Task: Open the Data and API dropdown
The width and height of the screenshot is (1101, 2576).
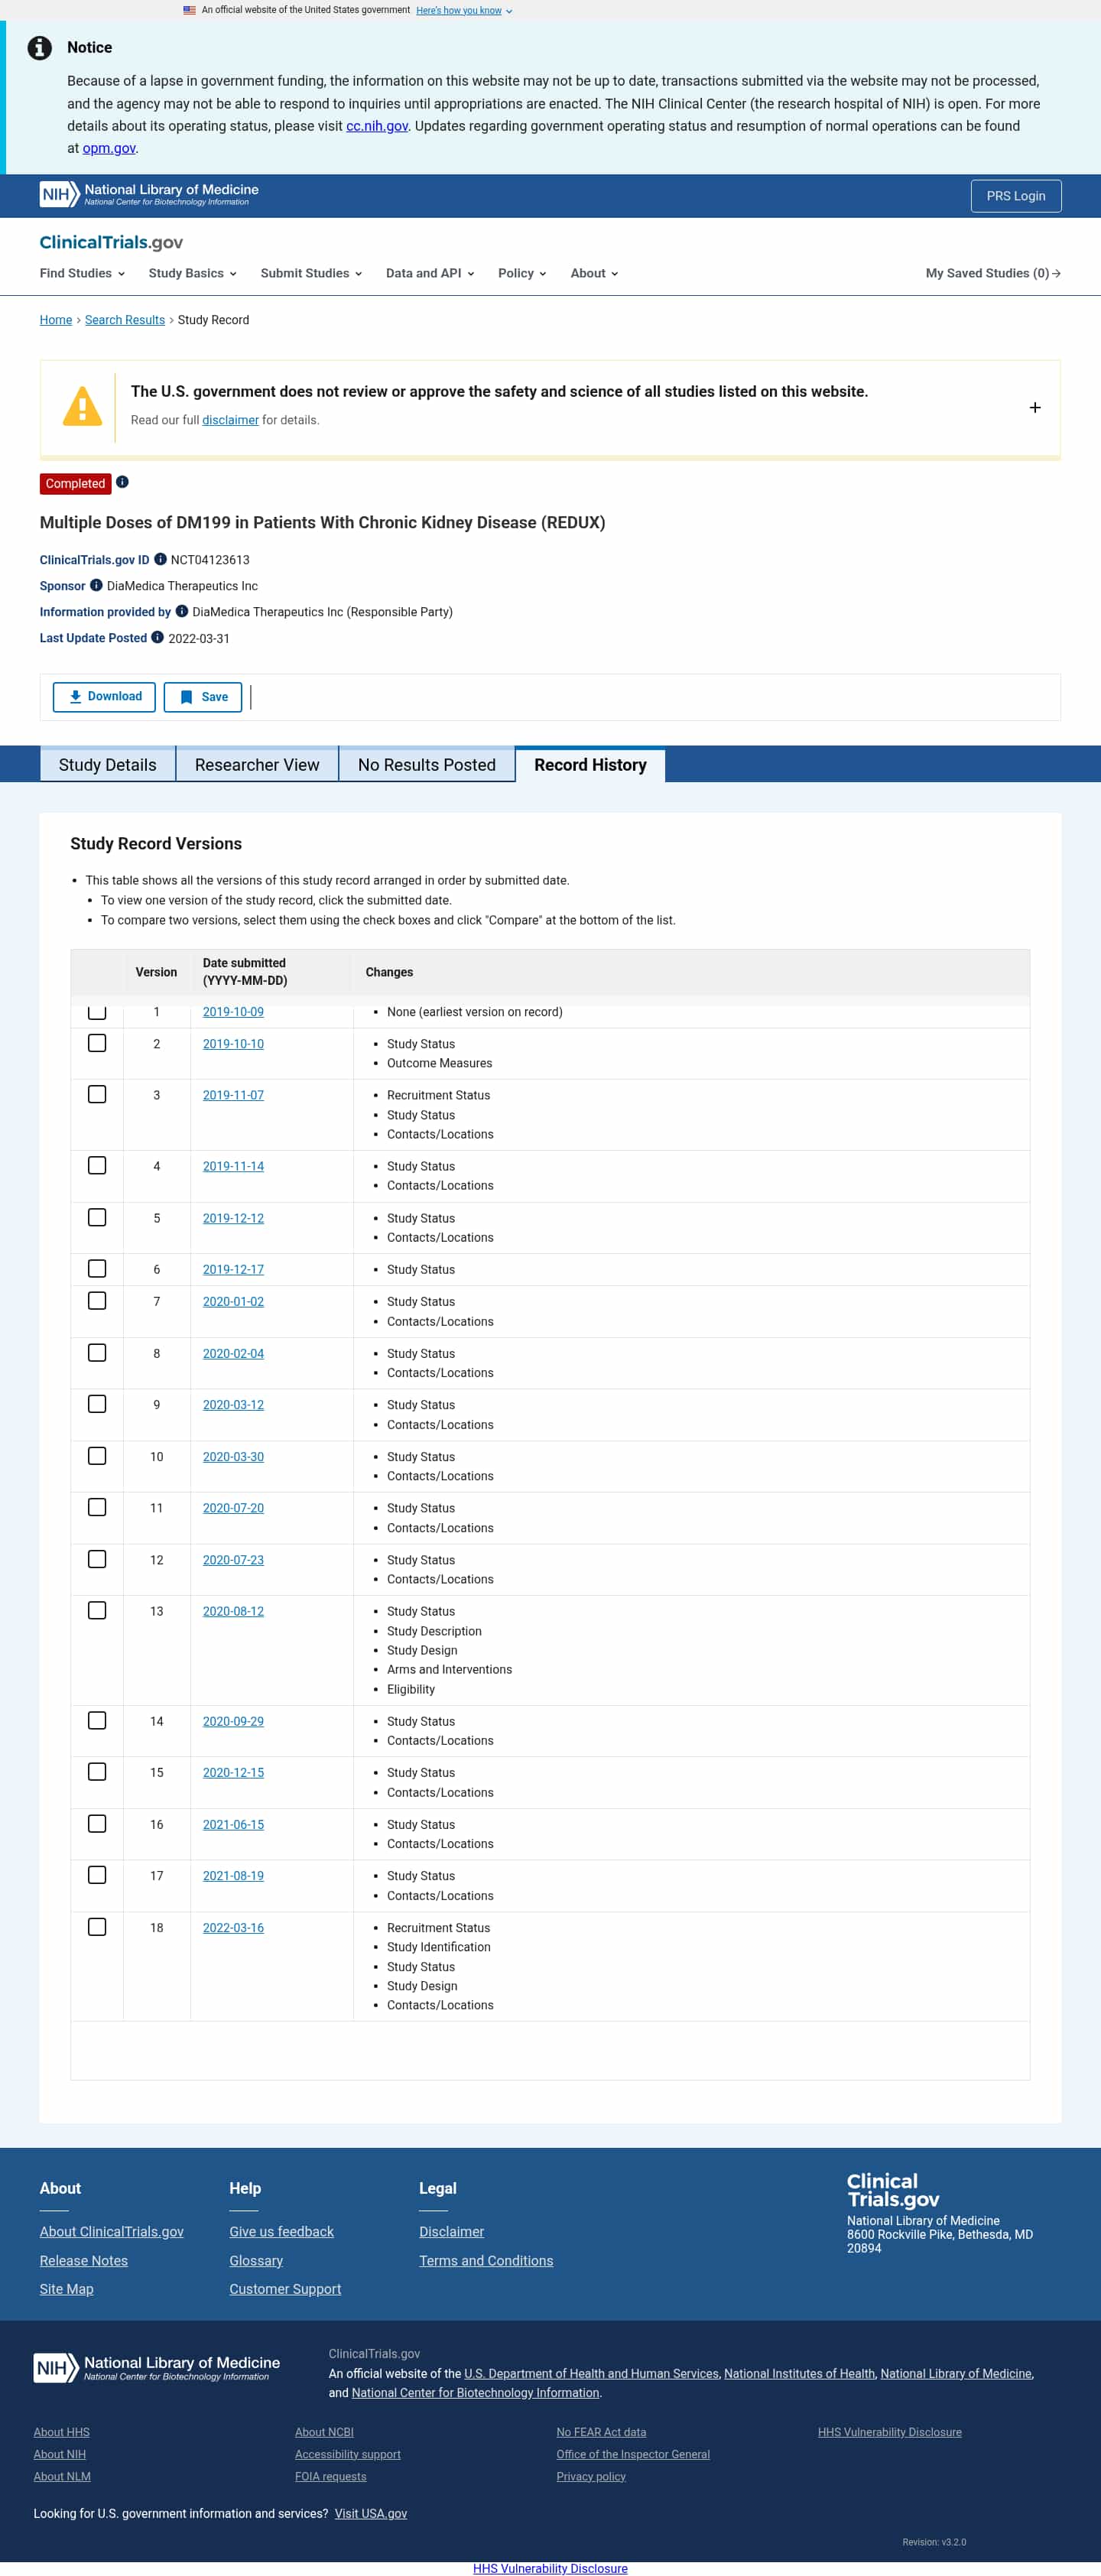Action: [430, 273]
